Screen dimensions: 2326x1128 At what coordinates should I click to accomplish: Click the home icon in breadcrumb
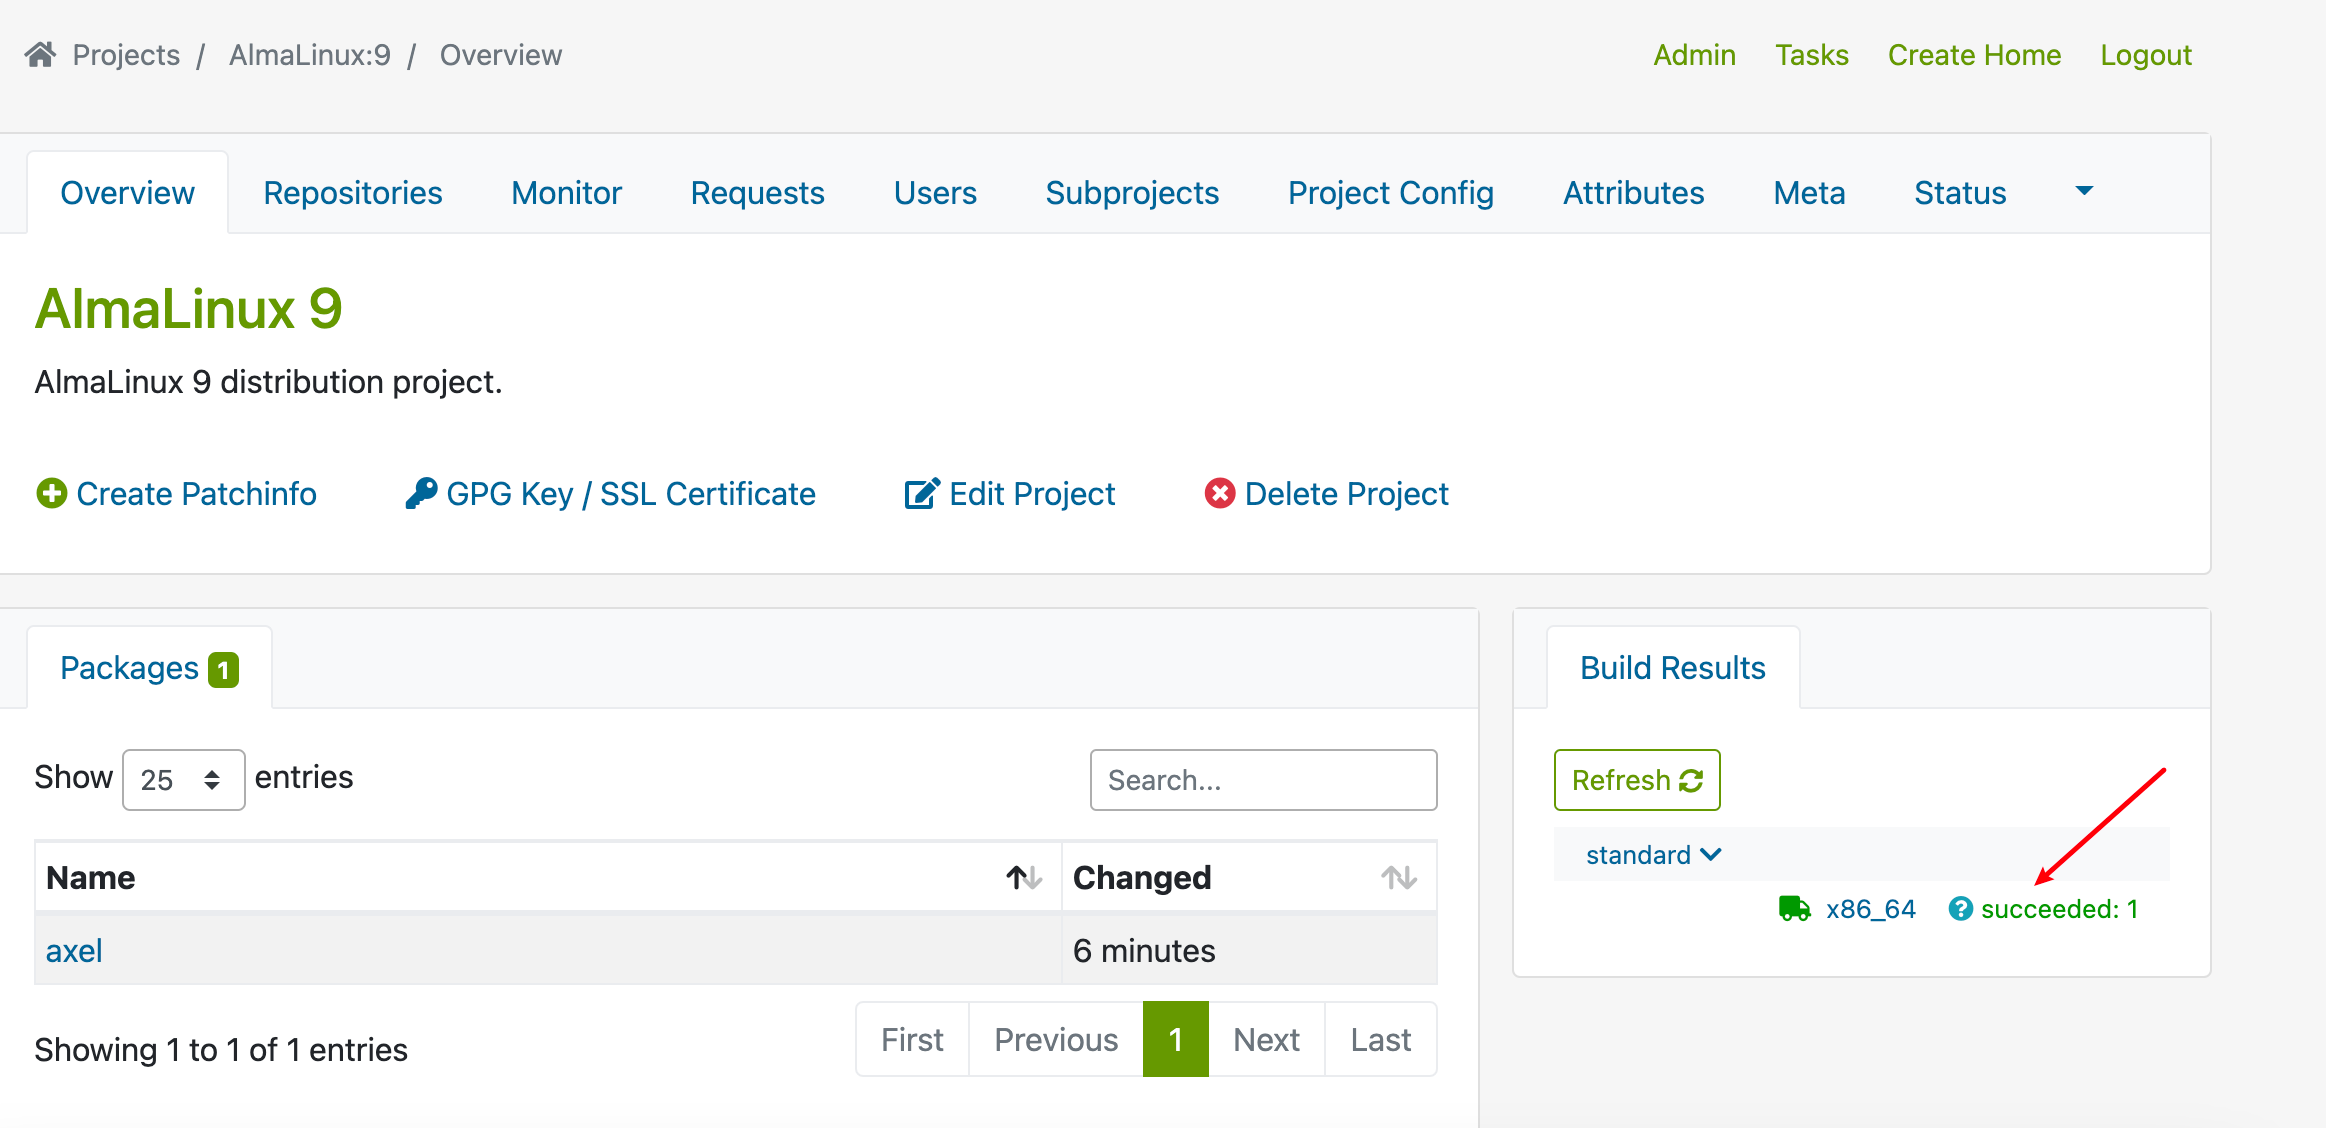[40, 54]
